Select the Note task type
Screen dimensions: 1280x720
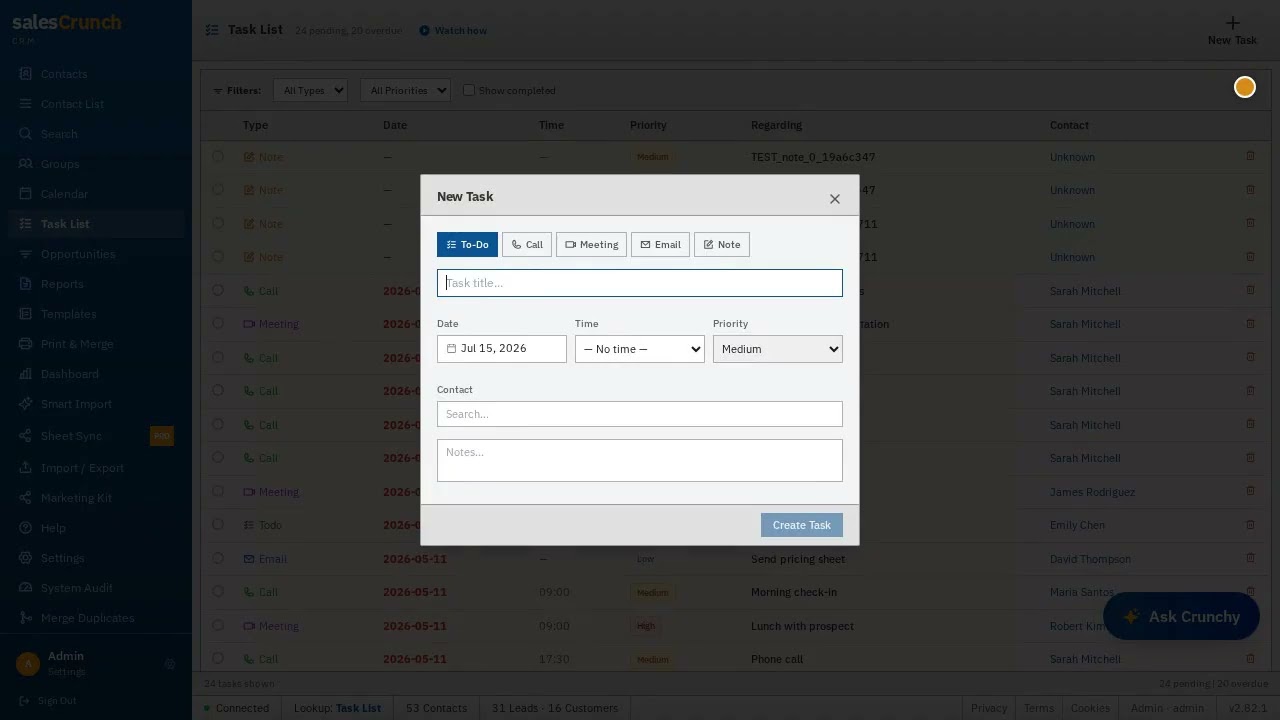(x=722, y=245)
